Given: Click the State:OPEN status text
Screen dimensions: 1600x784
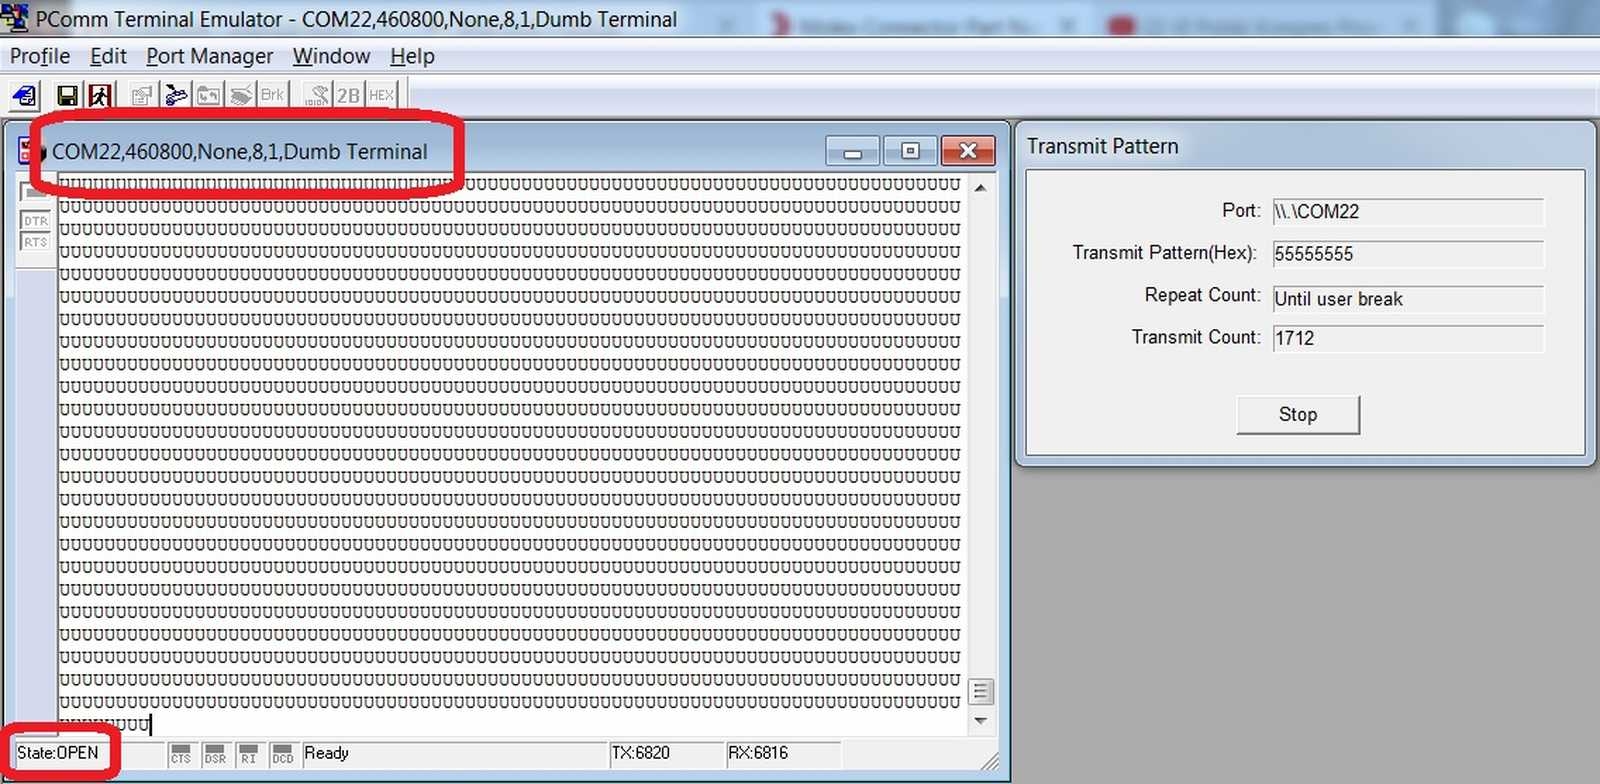Looking at the screenshot, I should [57, 753].
